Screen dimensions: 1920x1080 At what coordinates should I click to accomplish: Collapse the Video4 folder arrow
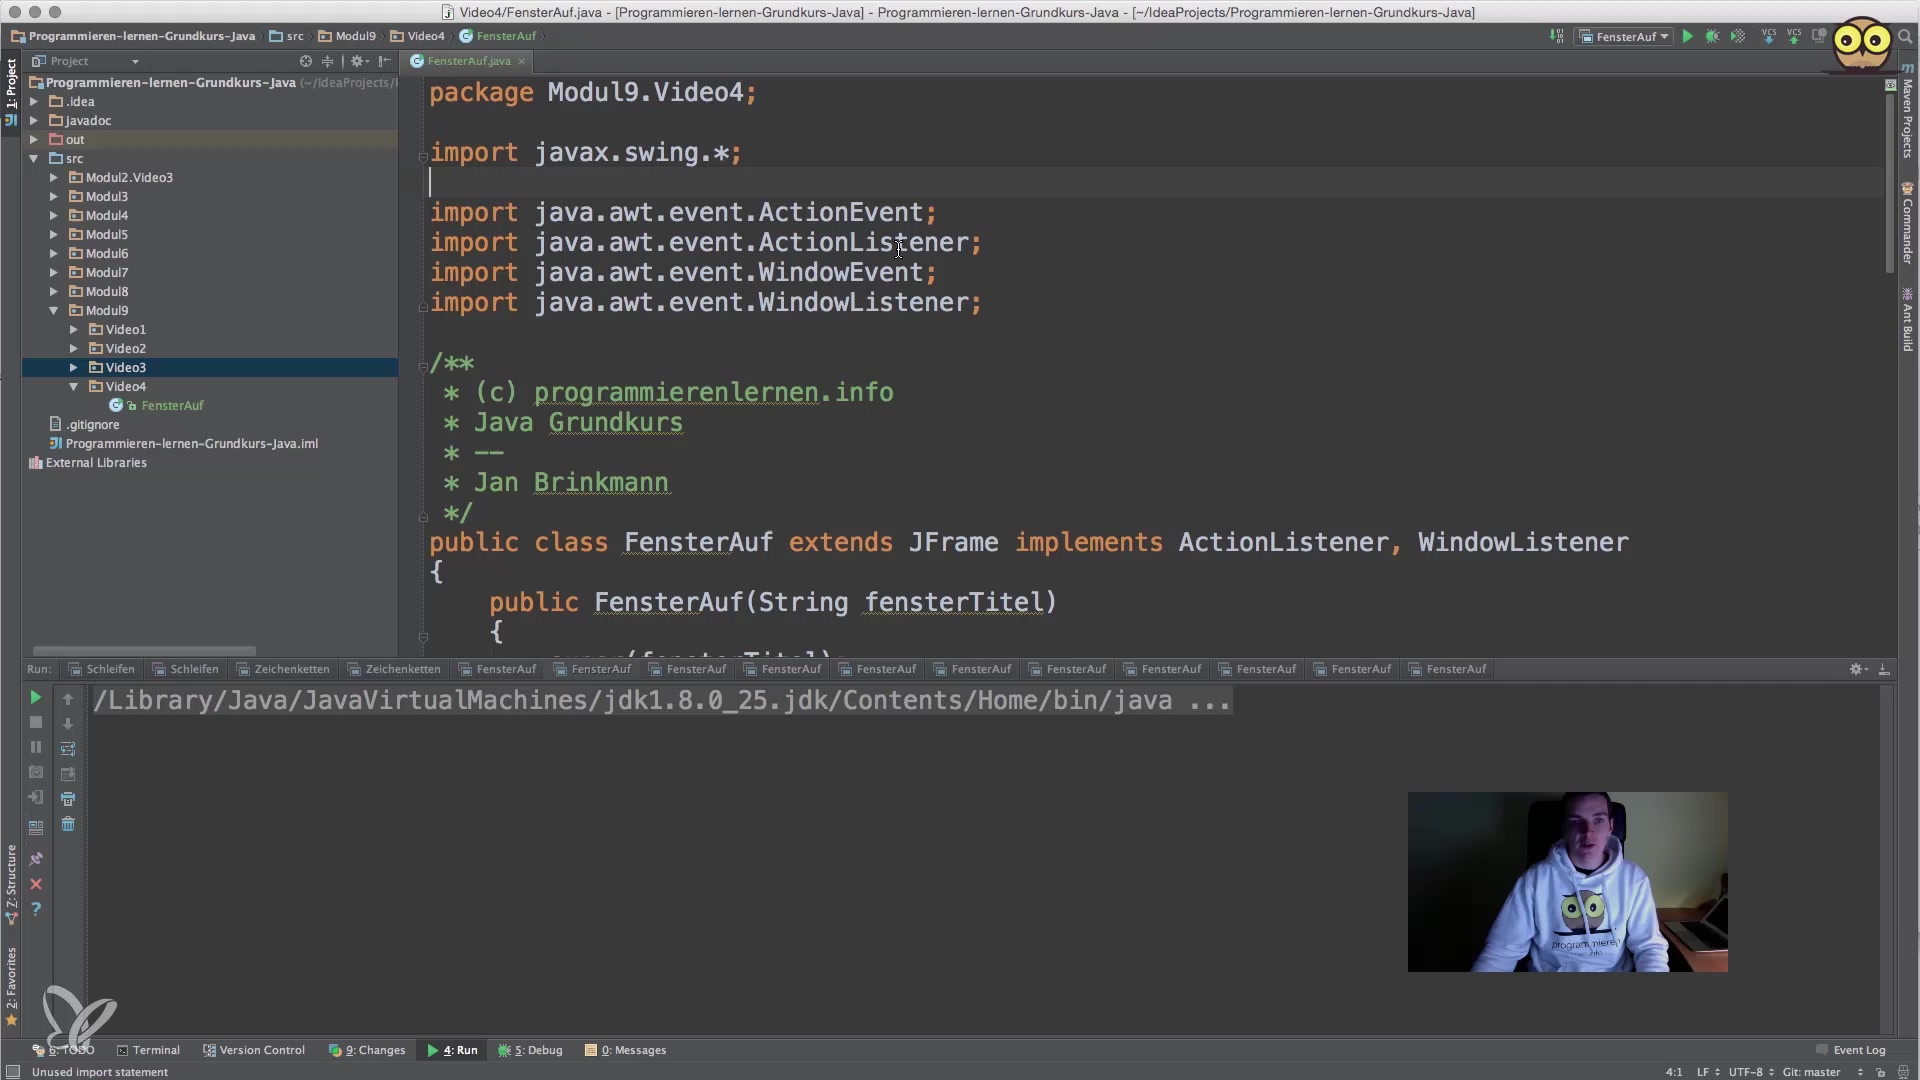pos(73,386)
